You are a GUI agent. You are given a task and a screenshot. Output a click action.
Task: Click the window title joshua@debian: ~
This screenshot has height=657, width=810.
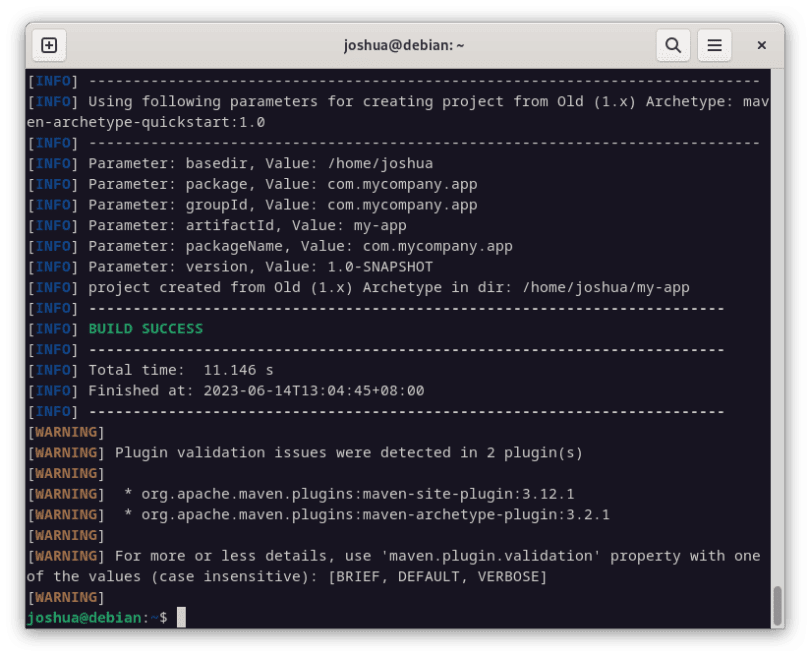tap(405, 45)
